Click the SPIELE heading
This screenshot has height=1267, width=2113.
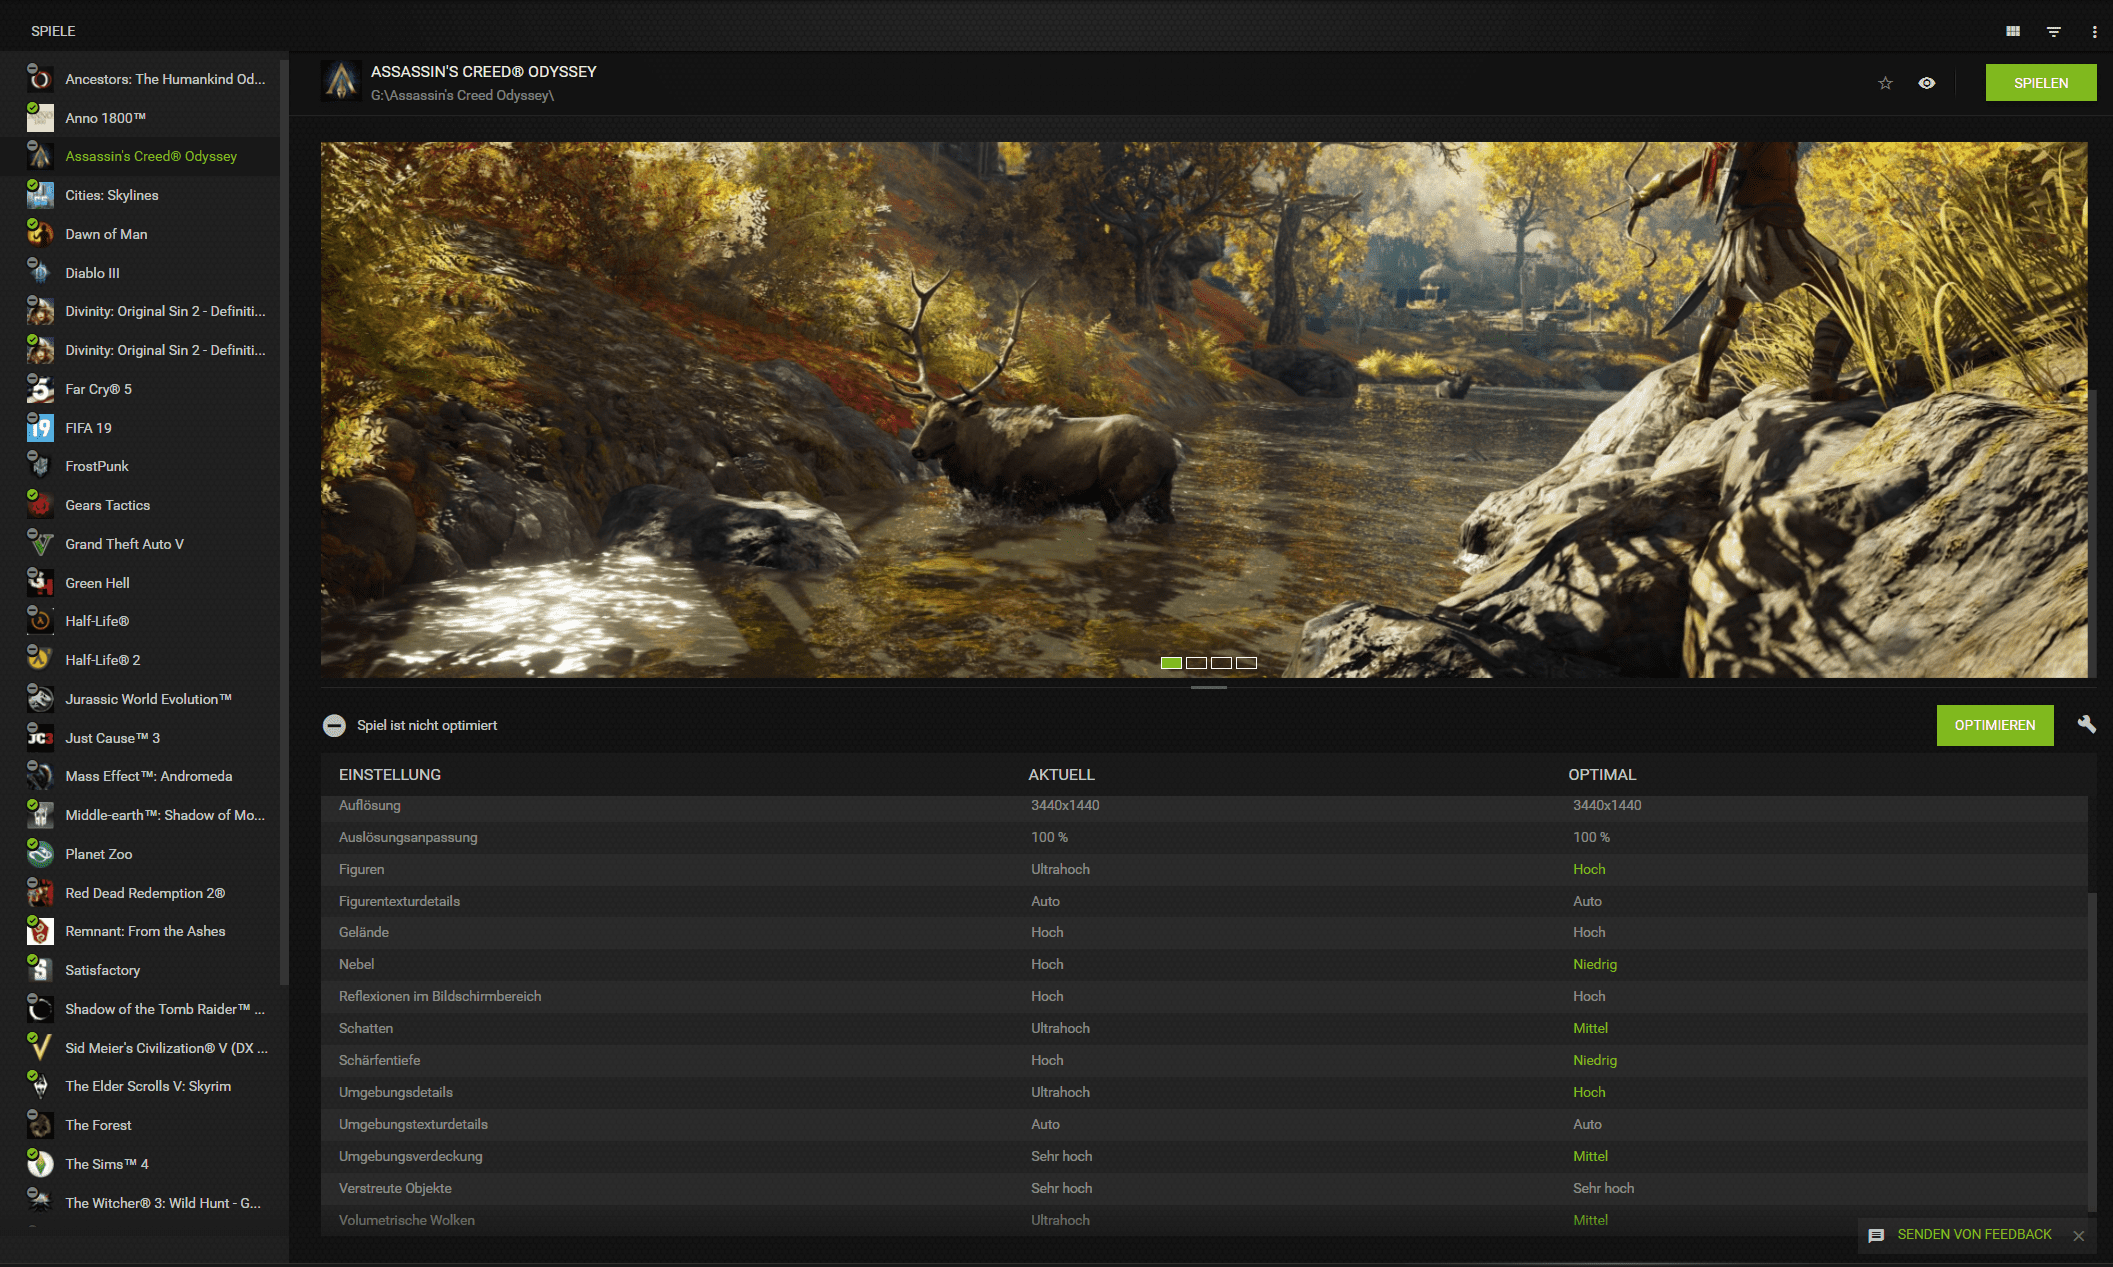(x=53, y=31)
